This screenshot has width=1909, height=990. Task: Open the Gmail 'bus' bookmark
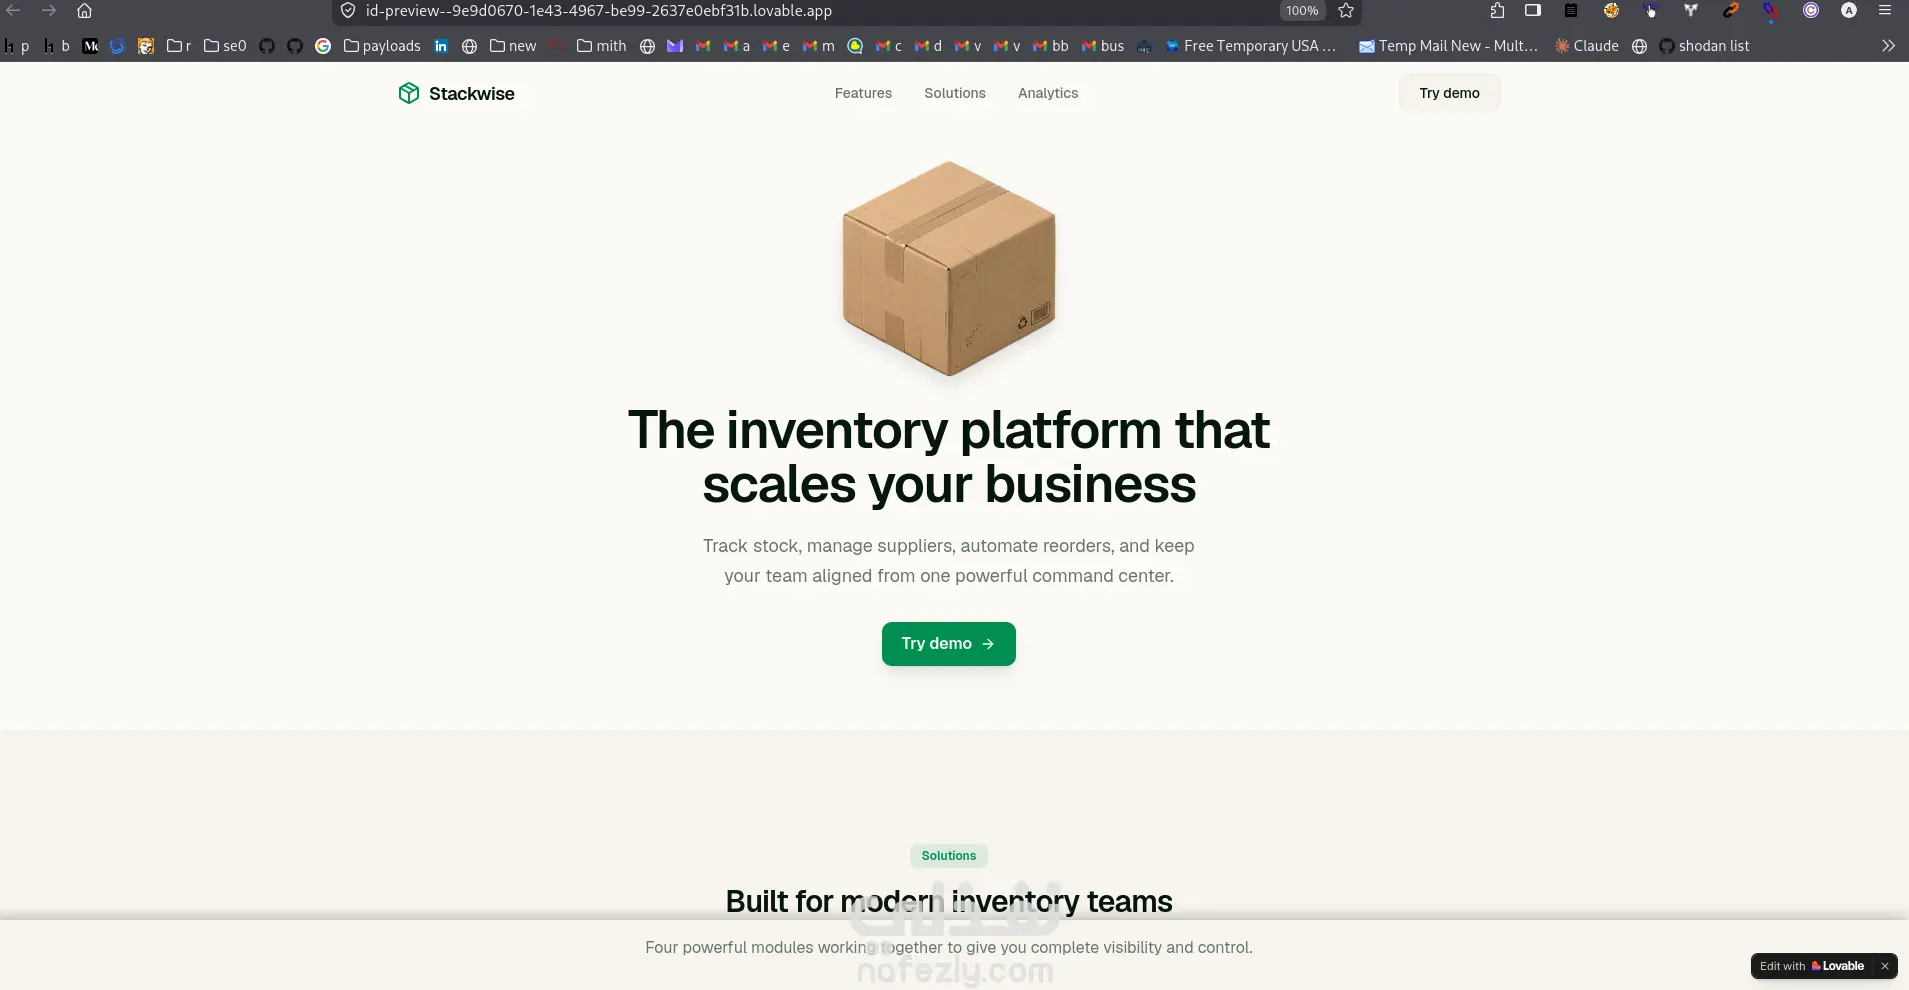pos(1103,46)
